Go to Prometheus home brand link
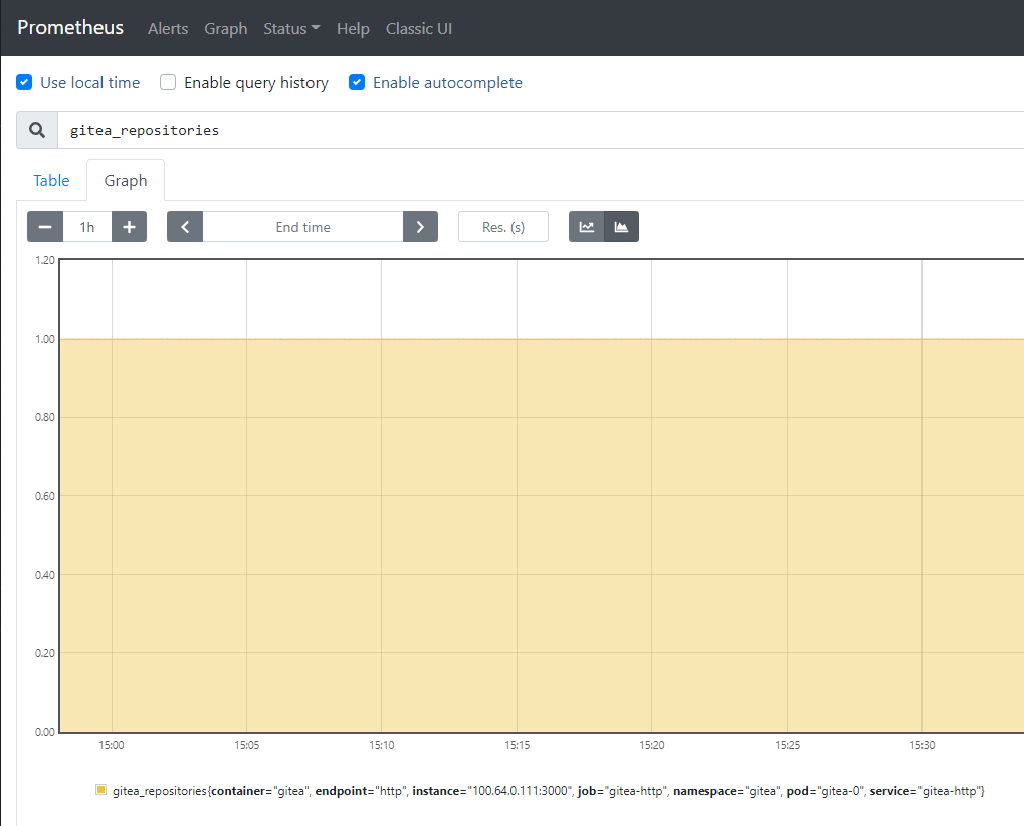The width and height of the screenshot is (1024, 826). tap(71, 27)
